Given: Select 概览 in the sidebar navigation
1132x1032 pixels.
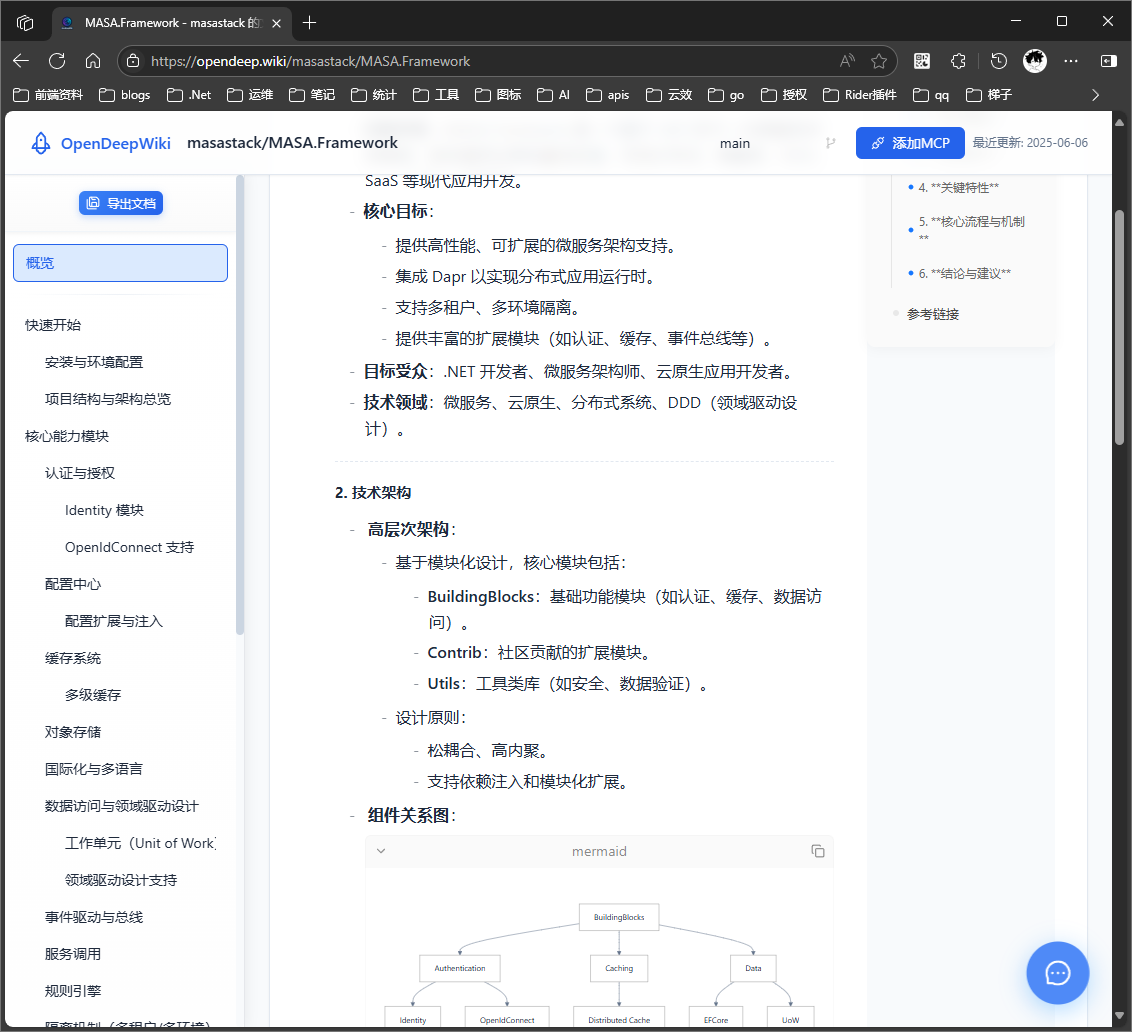Looking at the screenshot, I should (x=120, y=262).
